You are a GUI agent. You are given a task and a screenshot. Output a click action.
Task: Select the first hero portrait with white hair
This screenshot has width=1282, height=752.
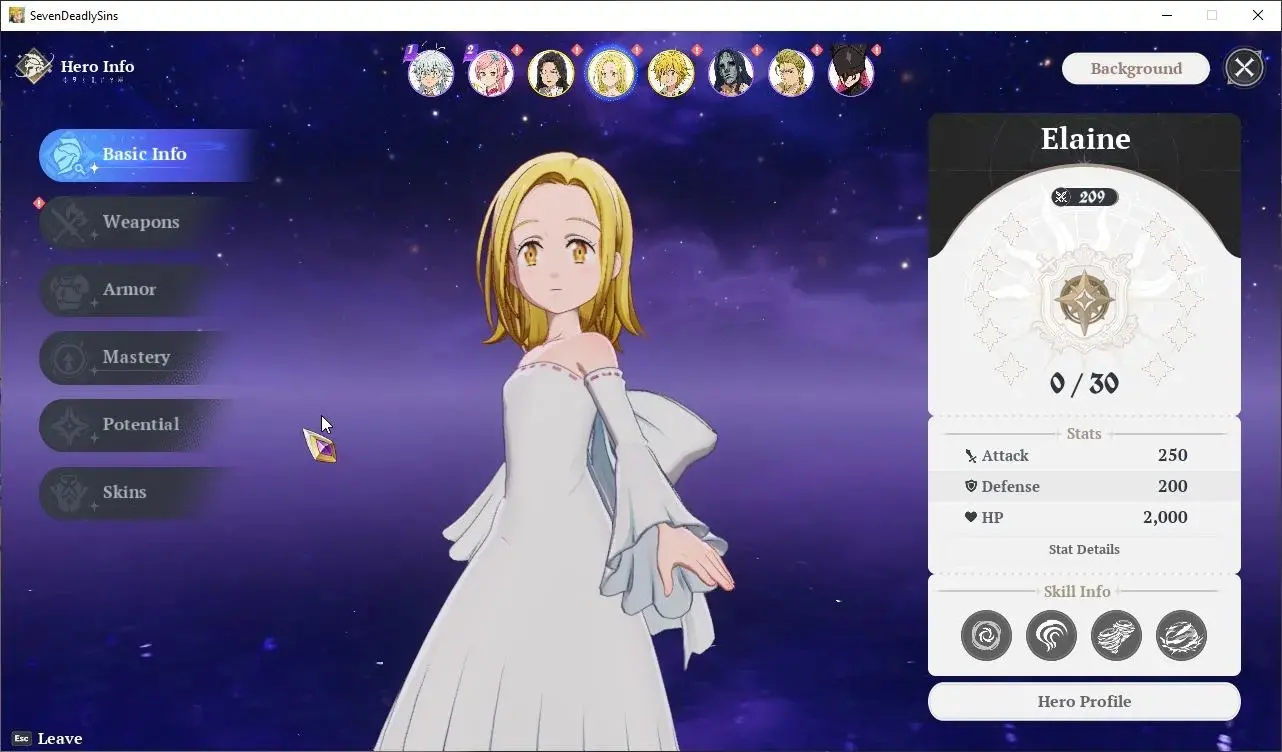(431, 73)
